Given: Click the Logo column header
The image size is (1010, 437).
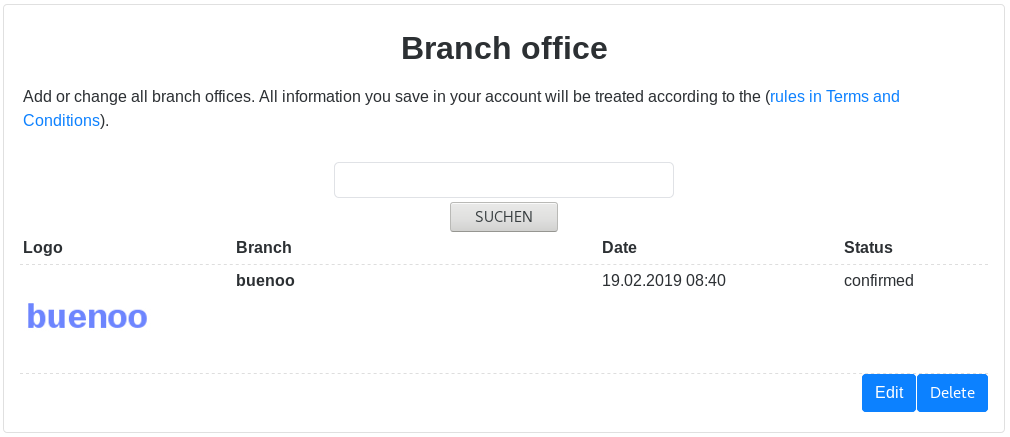Looking at the screenshot, I should point(43,247).
